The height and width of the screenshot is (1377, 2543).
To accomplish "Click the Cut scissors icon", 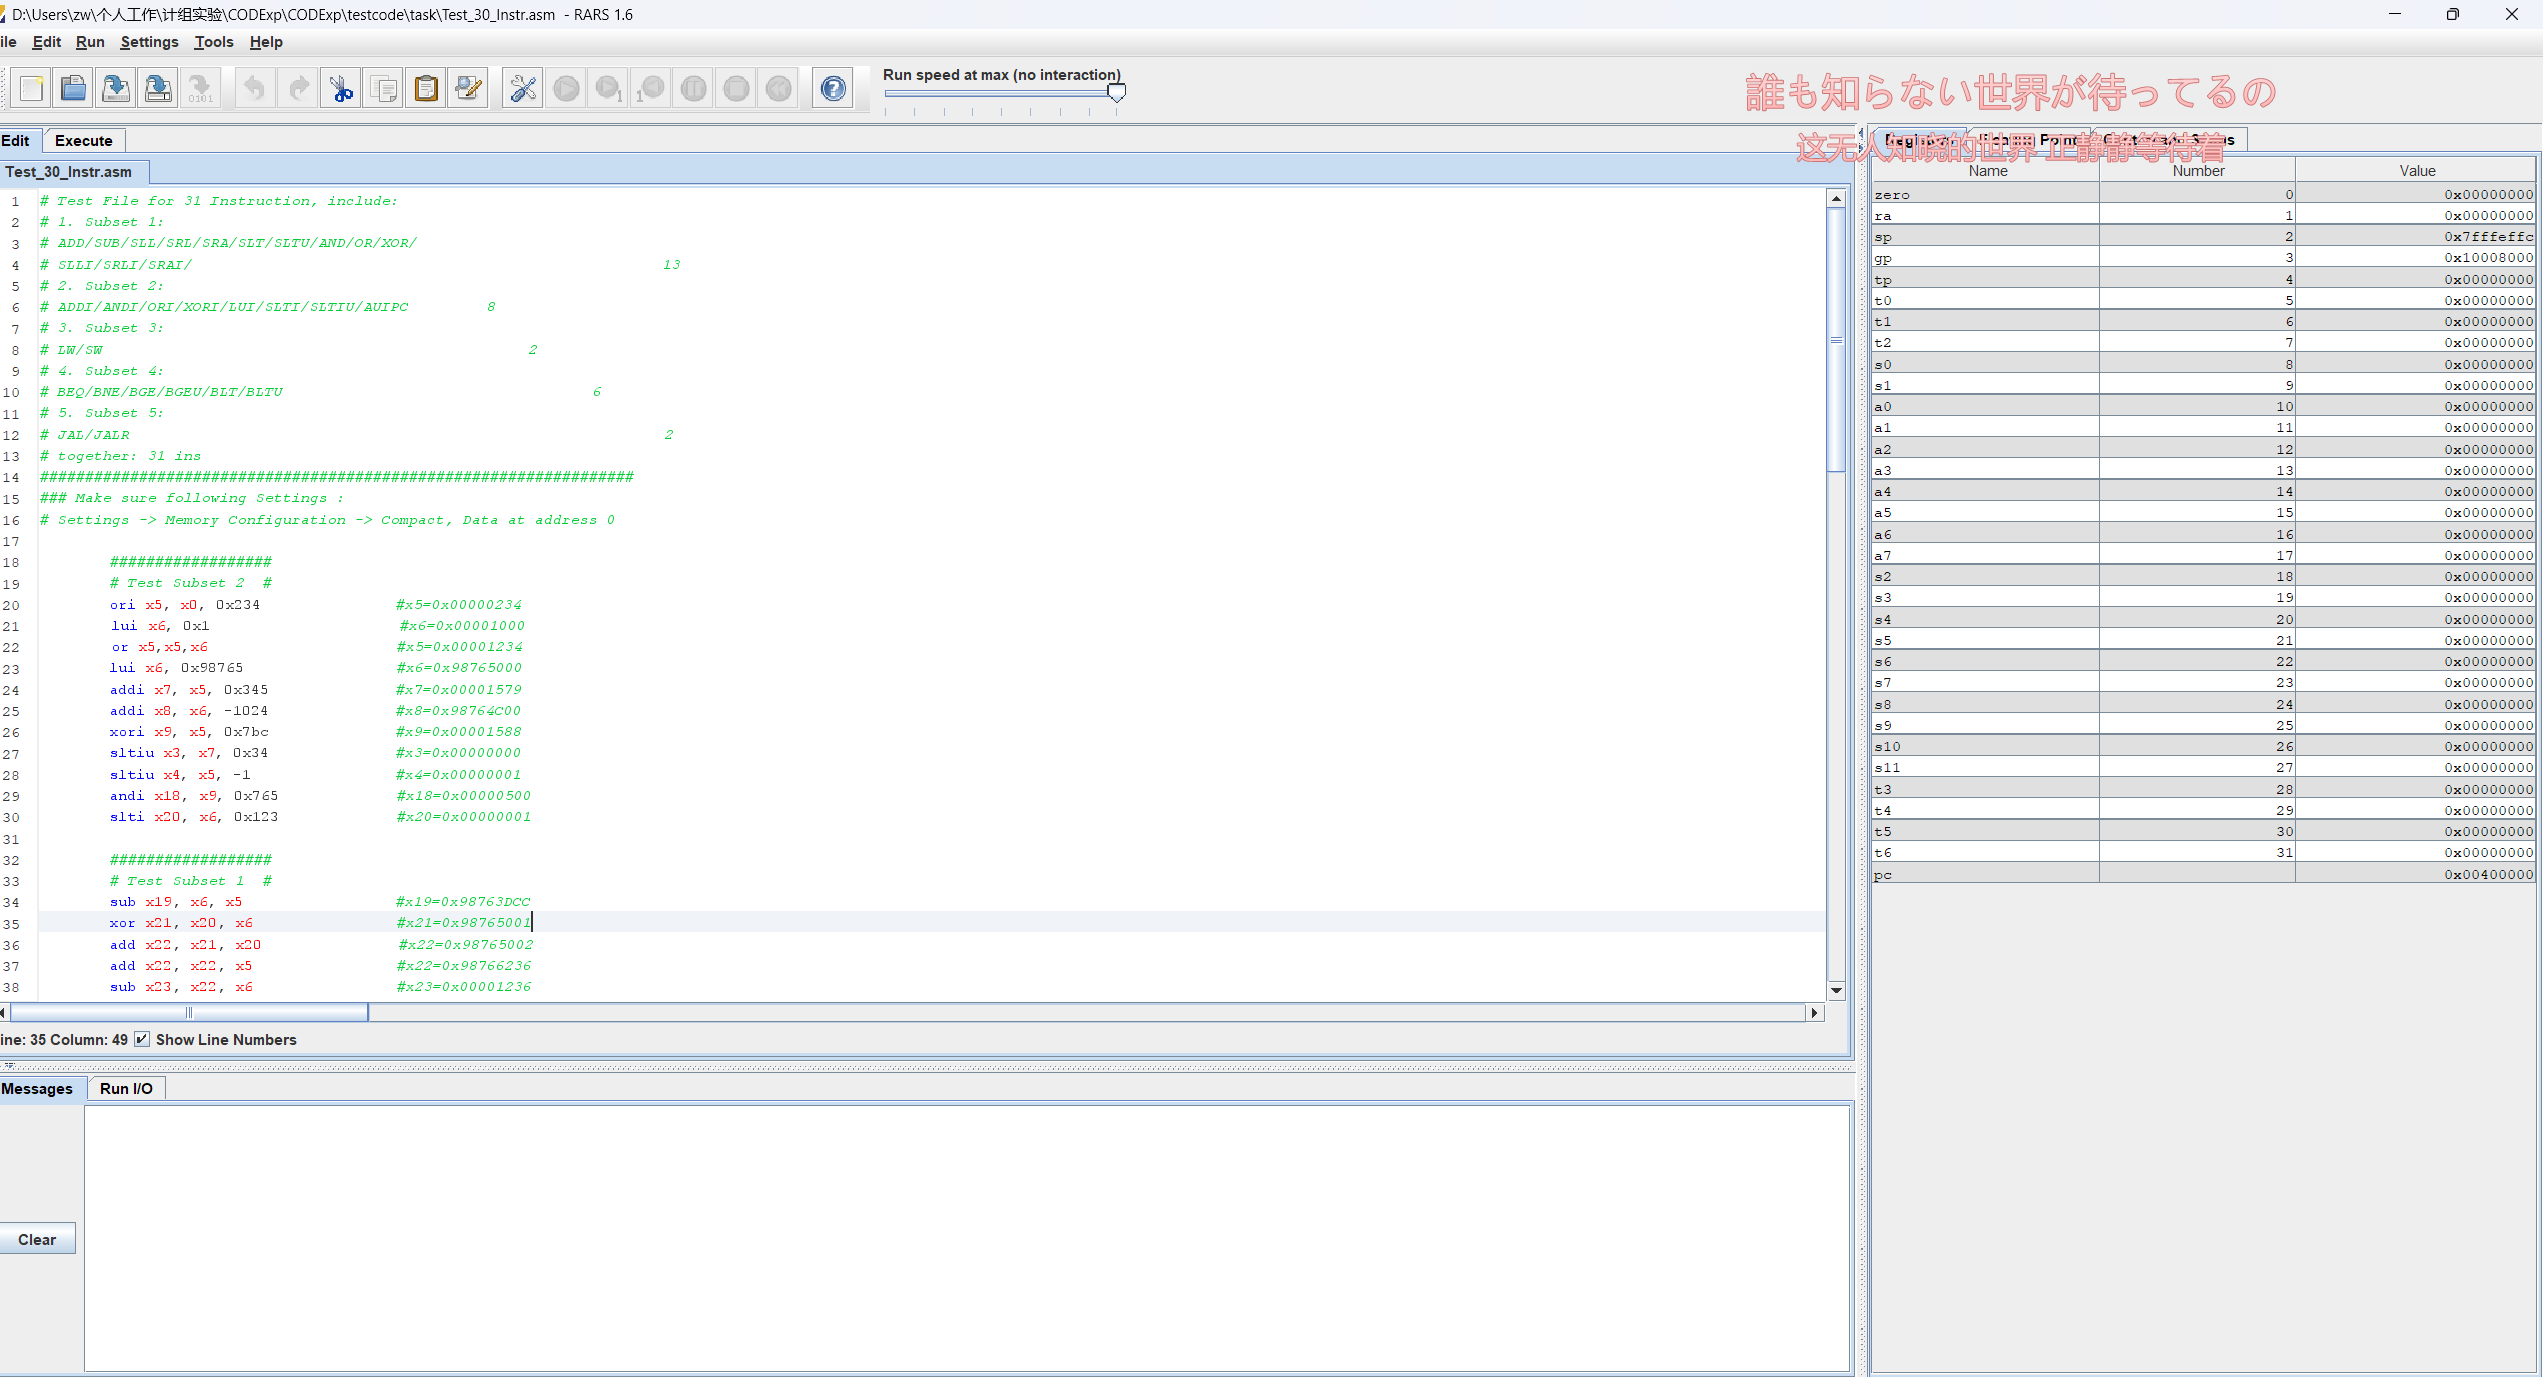I will click(342, 89).
